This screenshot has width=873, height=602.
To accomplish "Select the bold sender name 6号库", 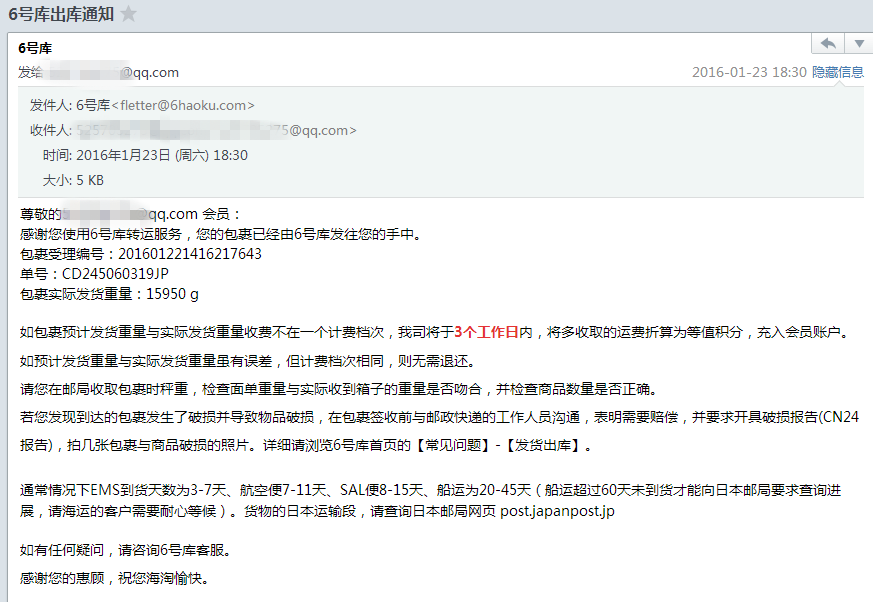I will (35, 48).
